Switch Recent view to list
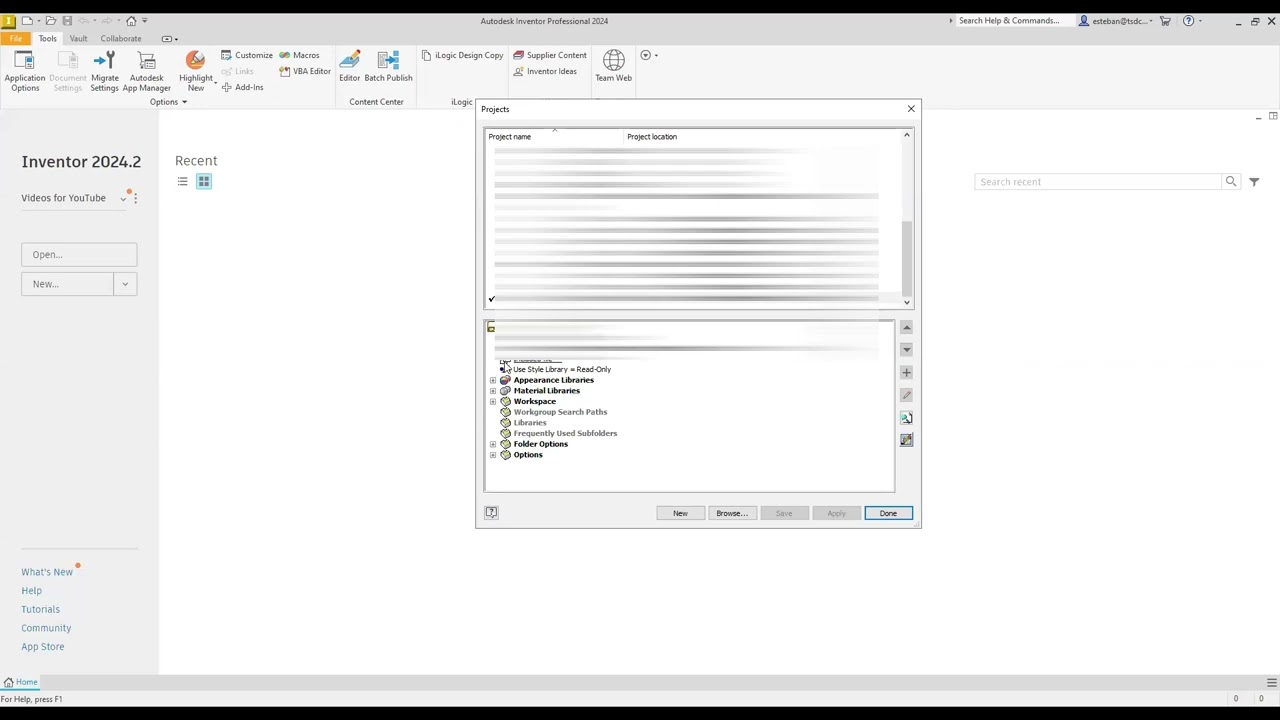Image resolution: width=1280 pixels, height=720 pixels. click(x=182, y=181)
